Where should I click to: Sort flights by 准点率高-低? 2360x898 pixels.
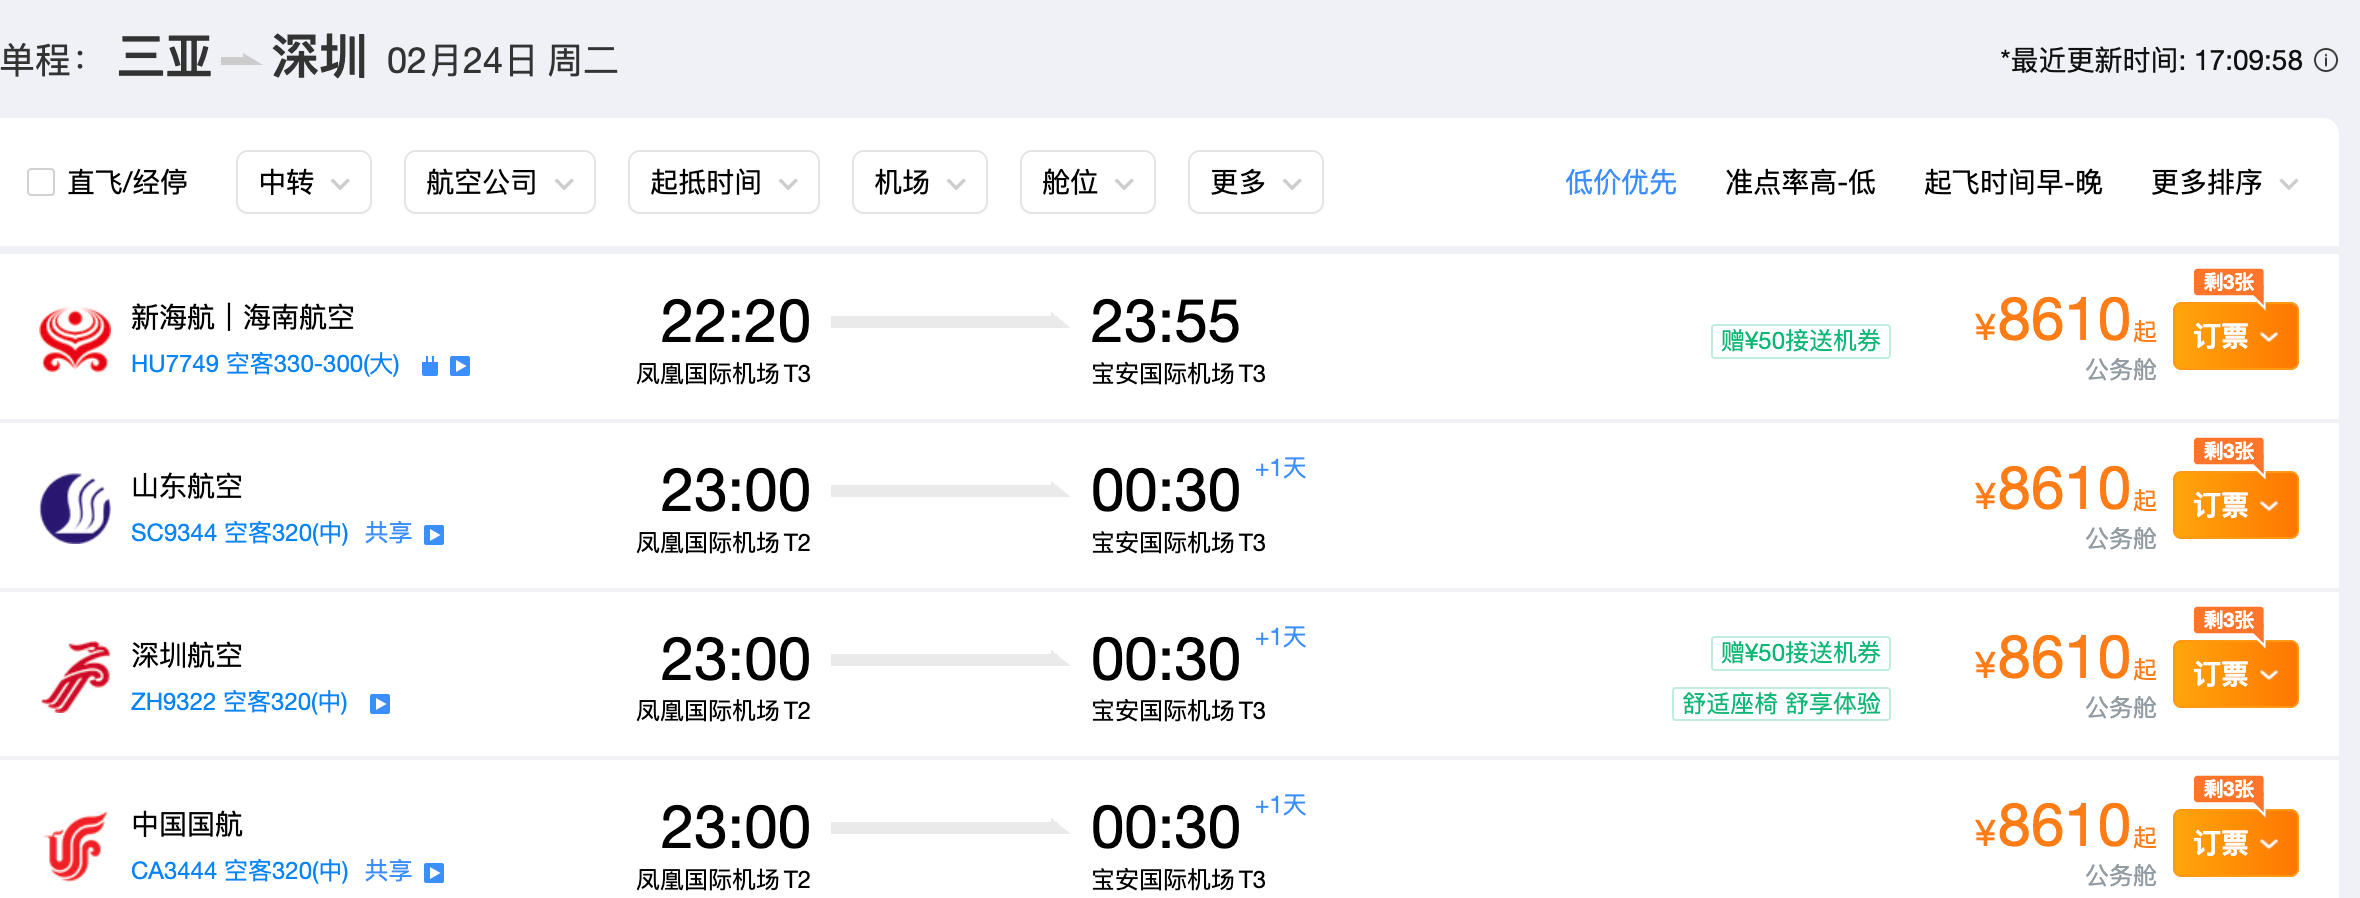pyautogui.click(x=1800, y=182)
